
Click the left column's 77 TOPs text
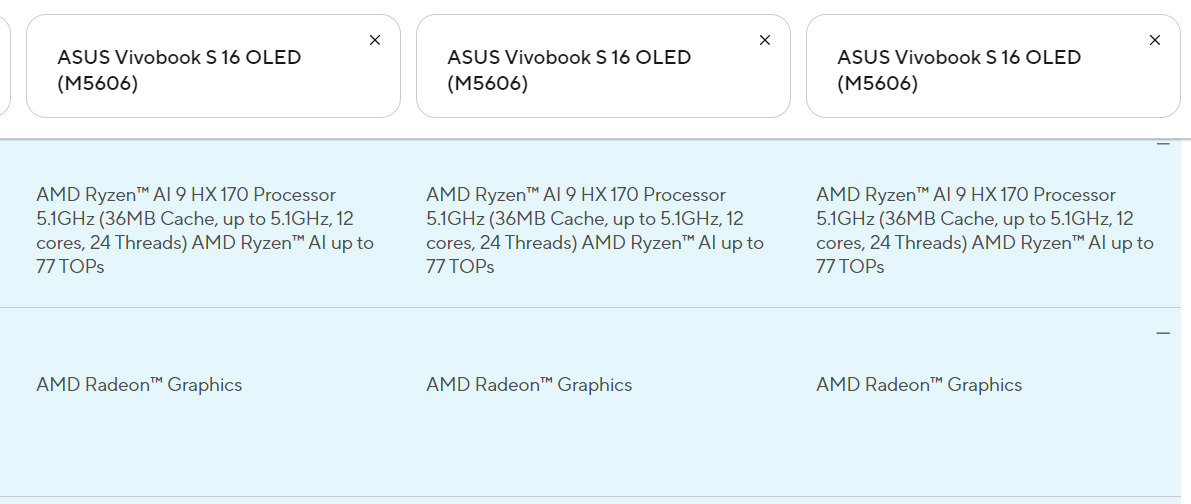70,267
